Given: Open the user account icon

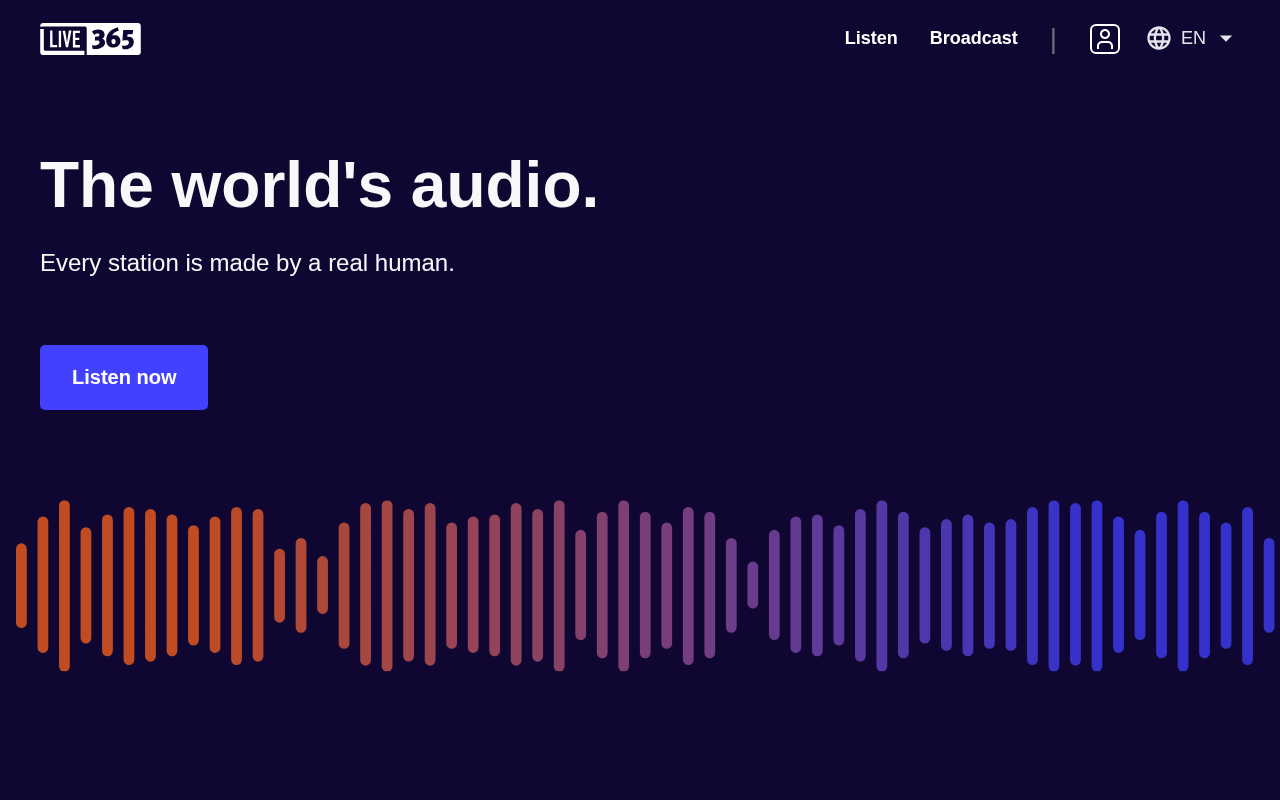Looking at the screenshot, I should pyautogui.click(x=1105, y=39).
